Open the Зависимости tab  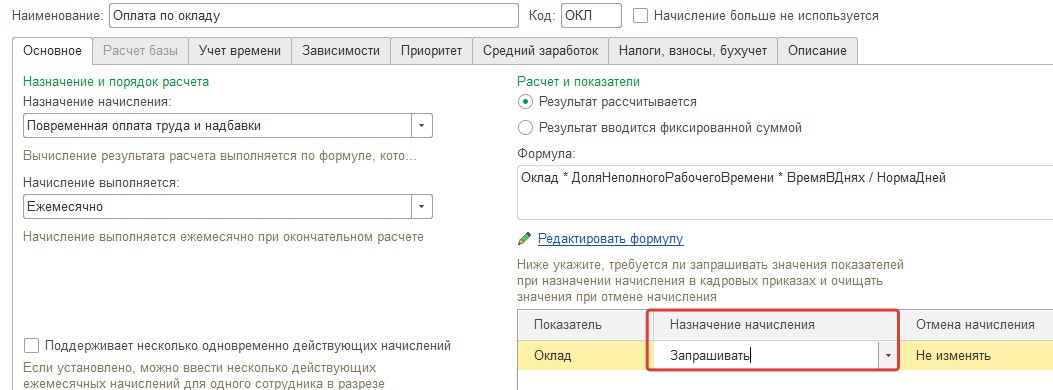[341, 51]
